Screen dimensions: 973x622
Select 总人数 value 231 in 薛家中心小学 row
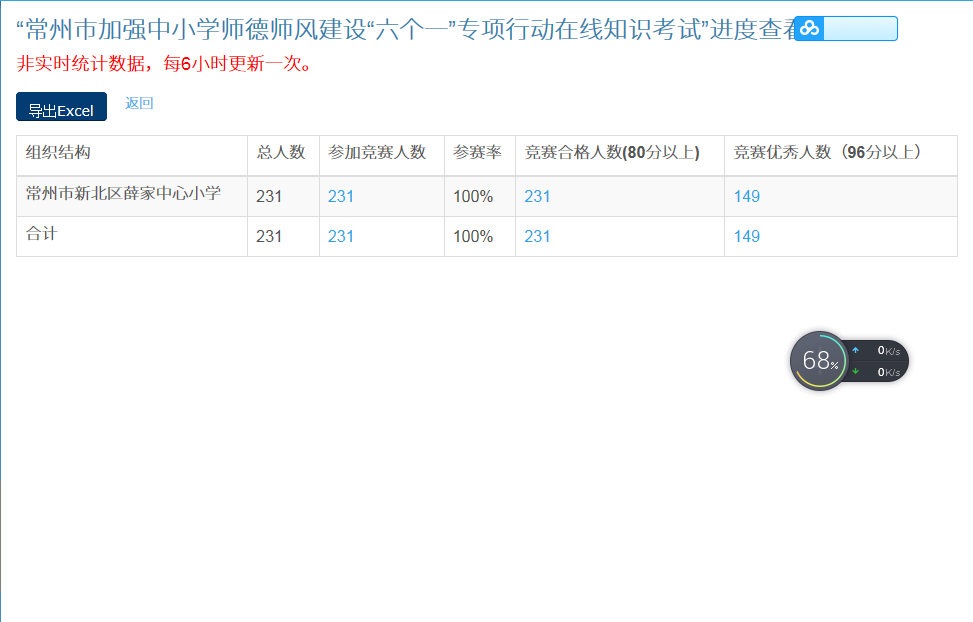point(269,196)
